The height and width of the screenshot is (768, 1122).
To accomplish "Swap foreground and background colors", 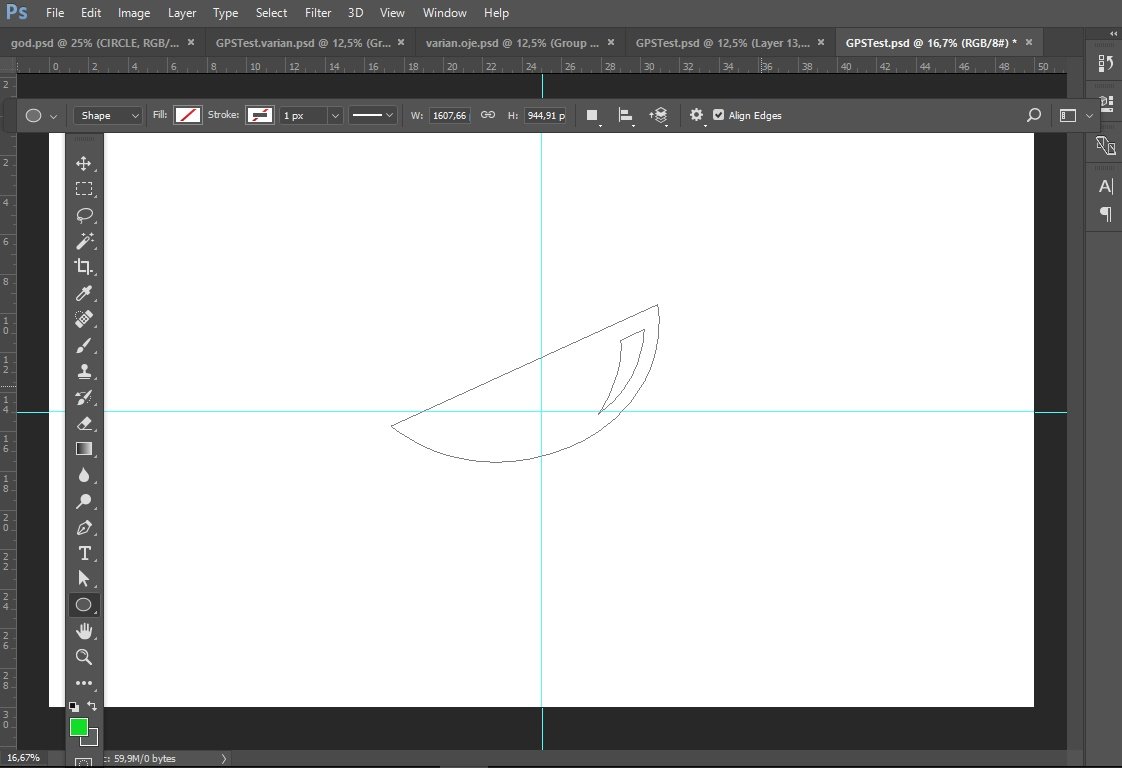I will click(x=92, y=706).
